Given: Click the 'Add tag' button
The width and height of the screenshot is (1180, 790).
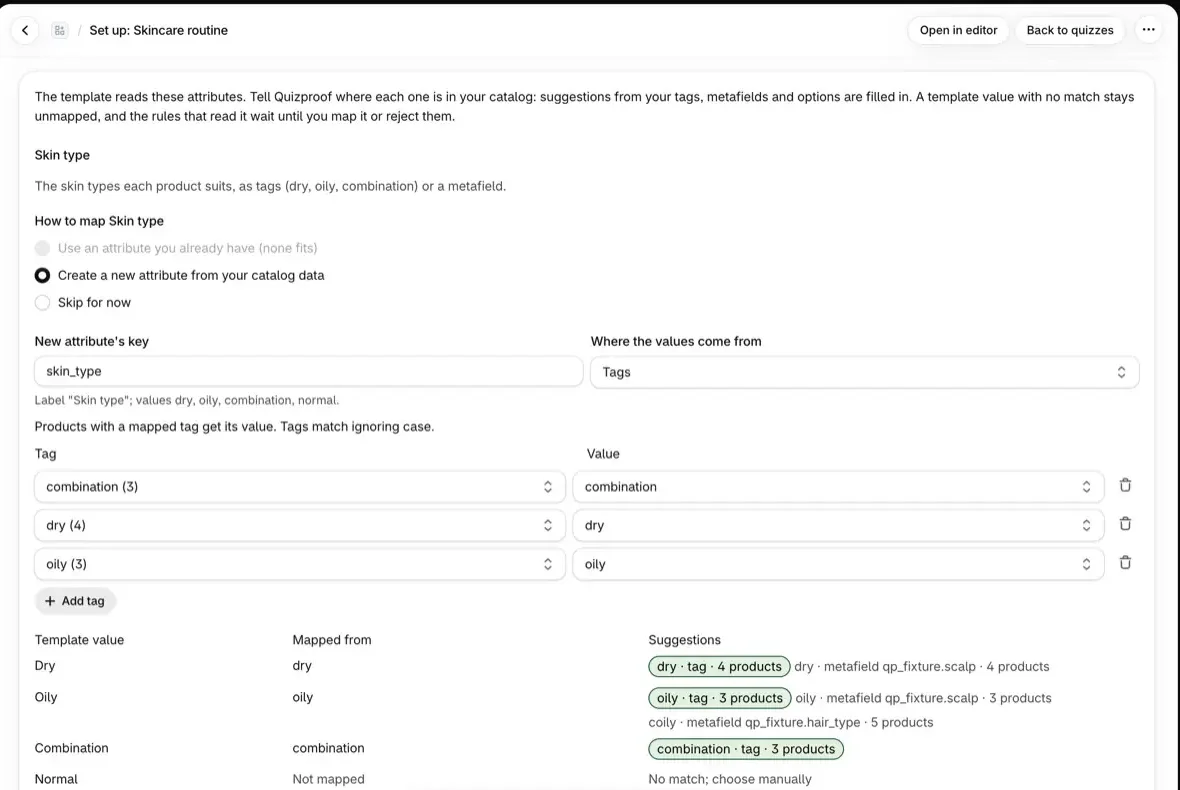Looking at the screenshot, I should click(x=75, y=601).
